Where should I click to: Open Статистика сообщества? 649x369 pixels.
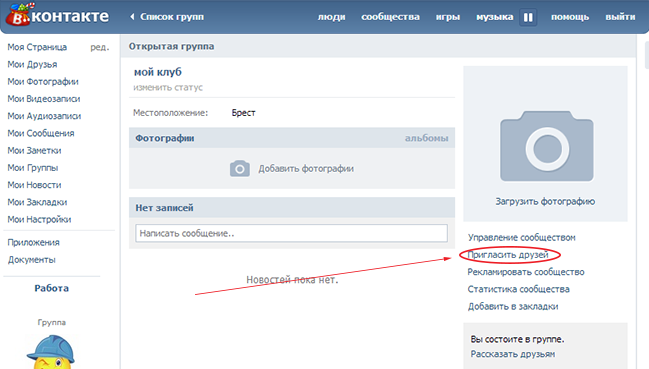518,289
